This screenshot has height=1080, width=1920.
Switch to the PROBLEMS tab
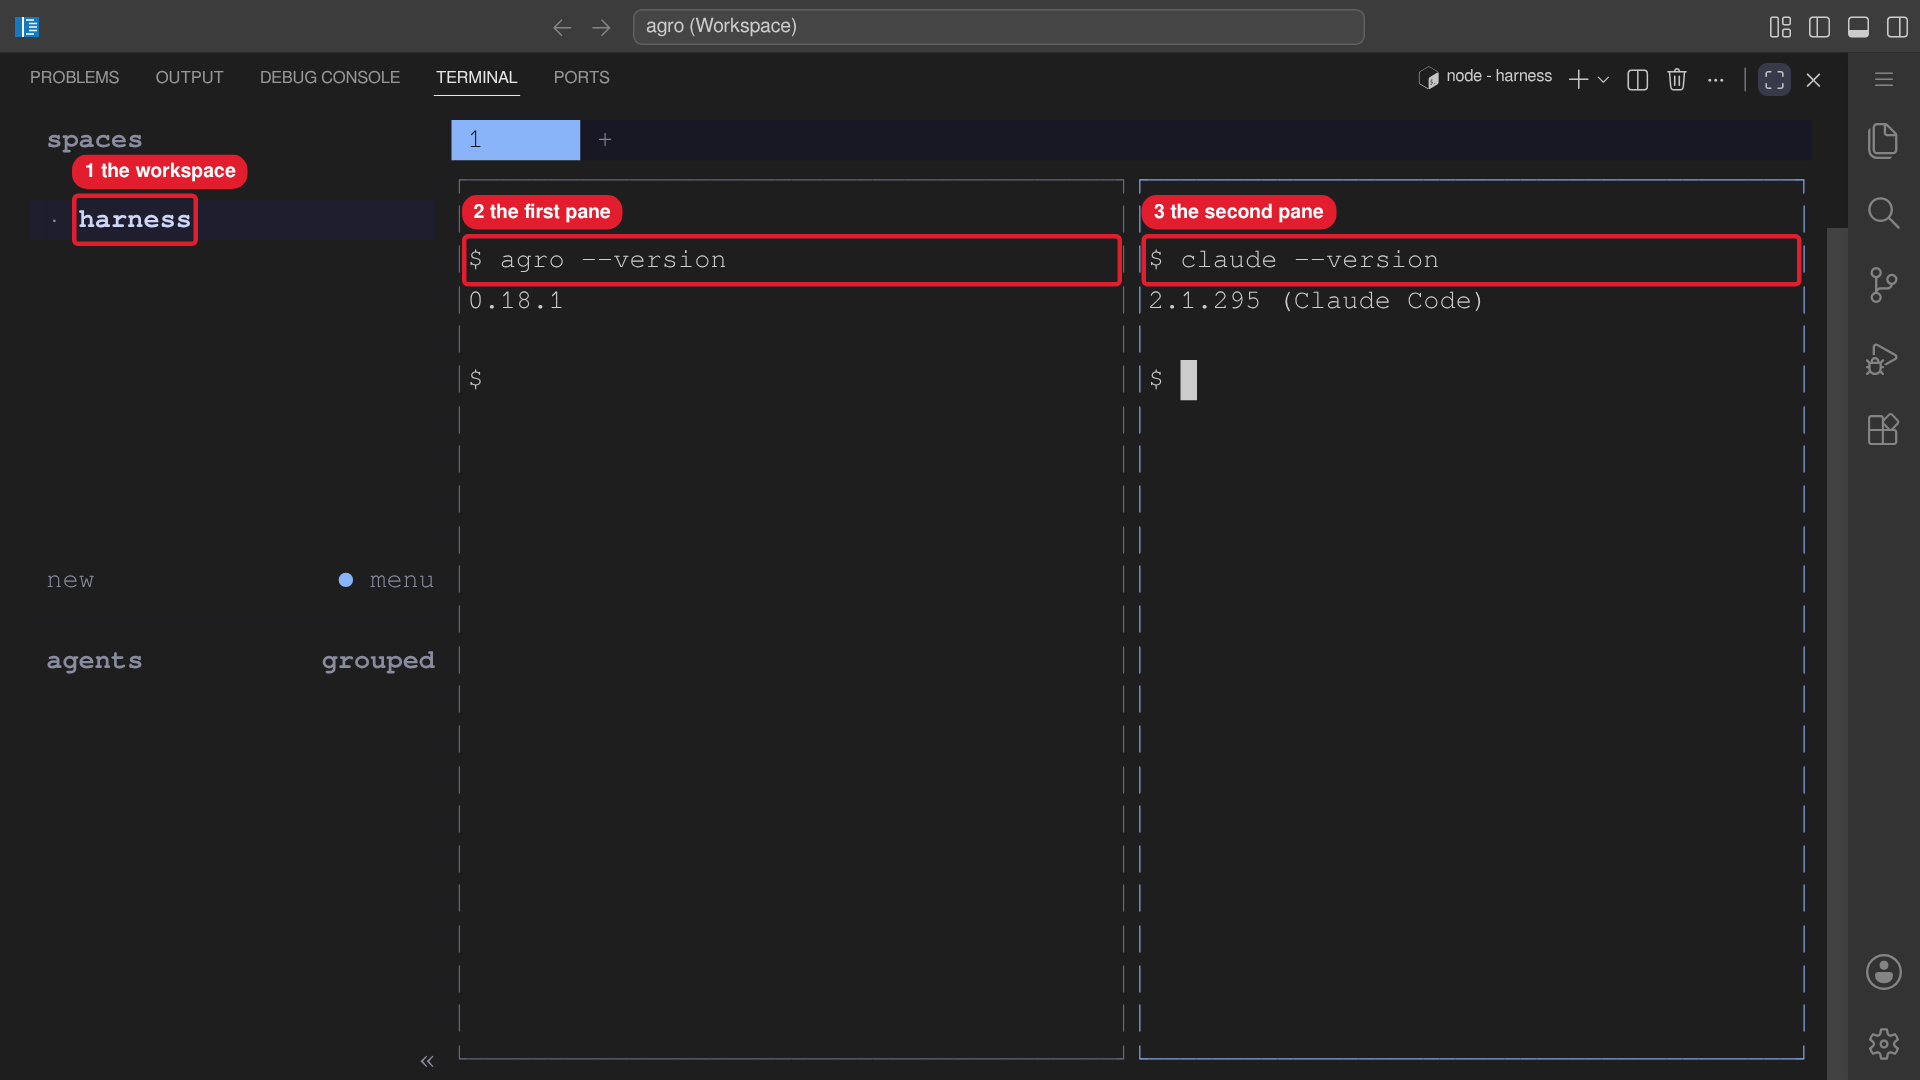click(x=74, y=77)
